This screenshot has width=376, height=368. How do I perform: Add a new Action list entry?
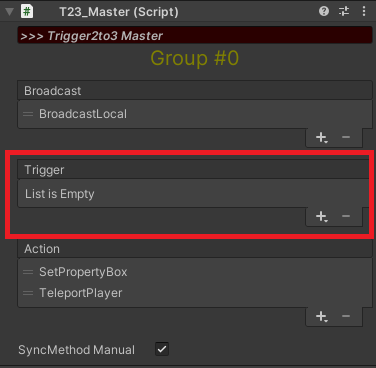click(x=322, y=316)
